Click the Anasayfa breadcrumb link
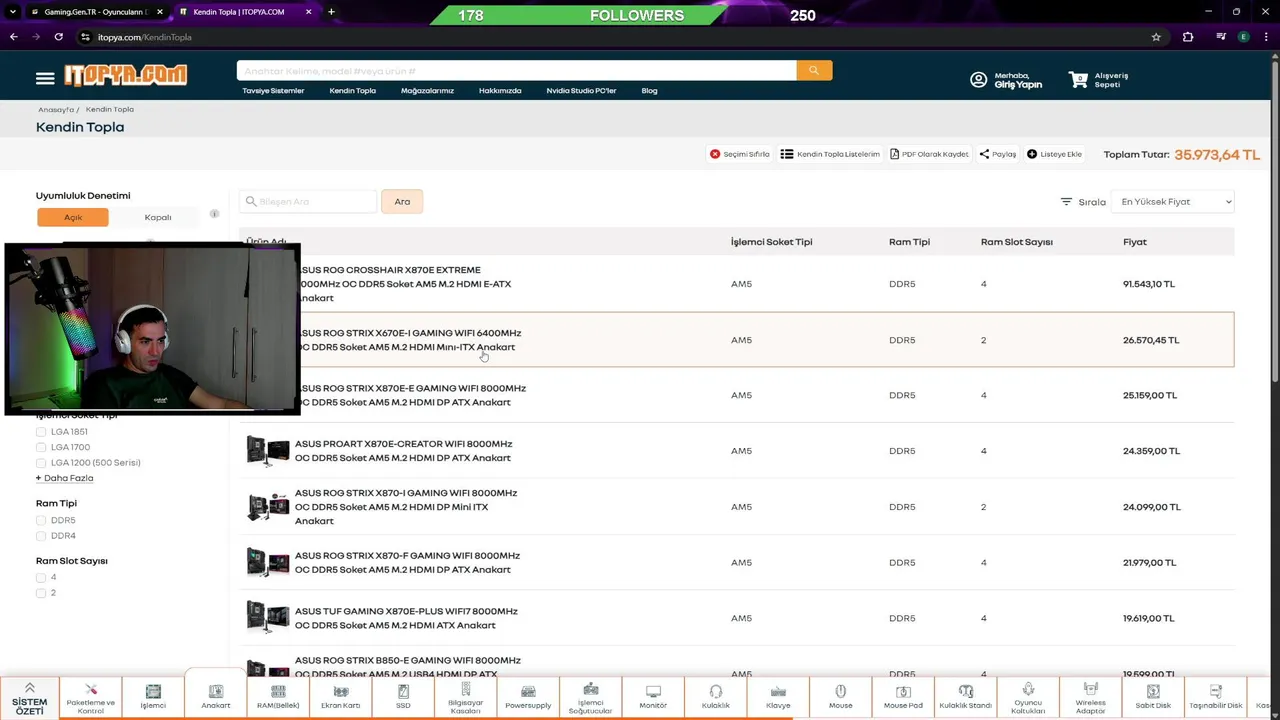The height and width of the screenshot is (720, 1280). 56,109
